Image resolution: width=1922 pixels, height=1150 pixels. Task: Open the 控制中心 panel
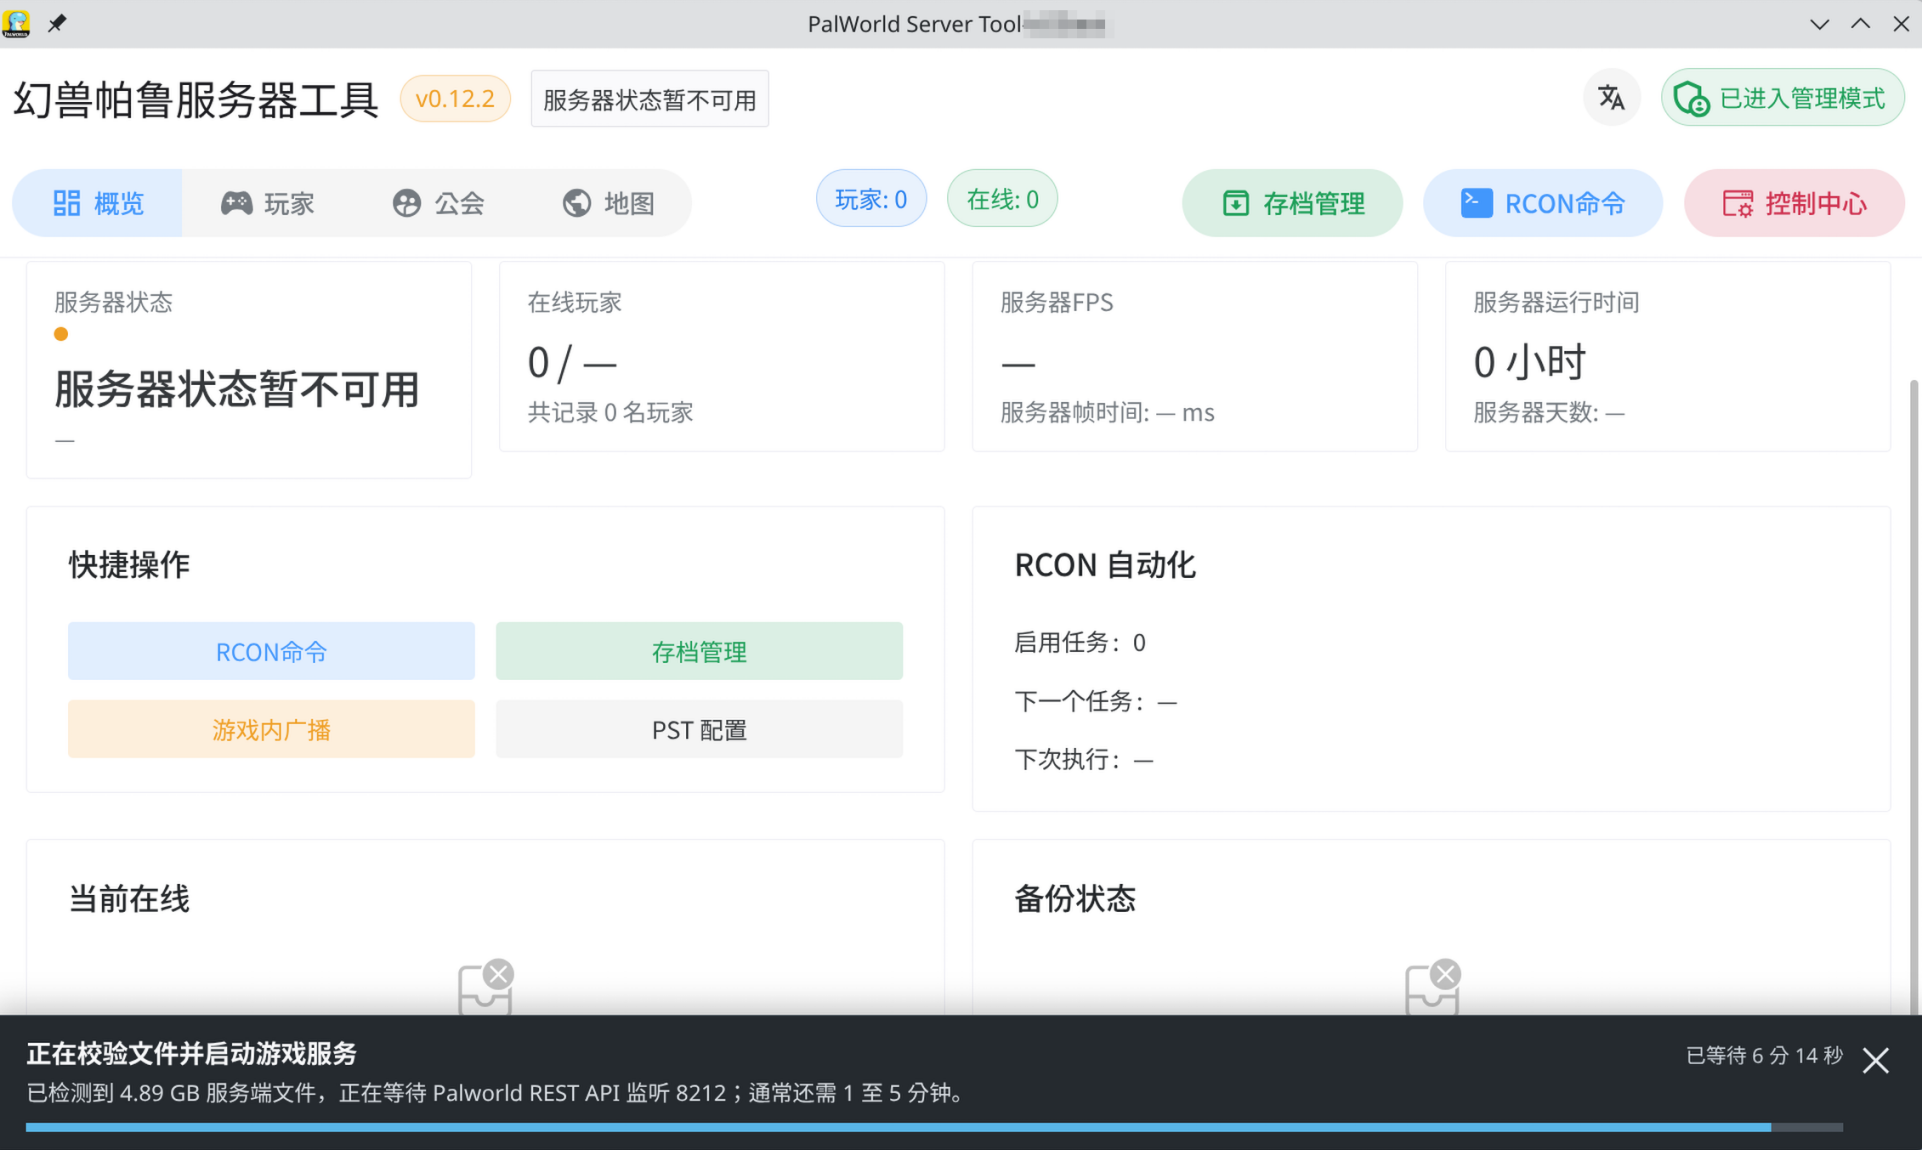[1794, 203]
